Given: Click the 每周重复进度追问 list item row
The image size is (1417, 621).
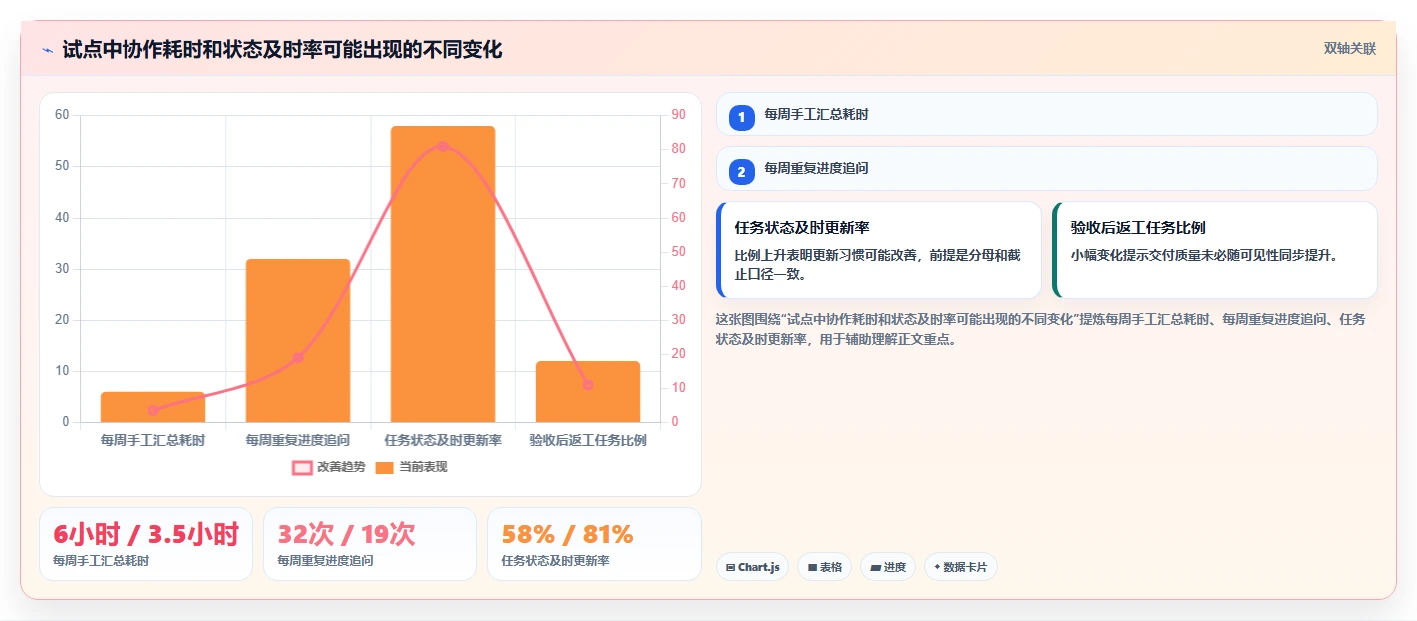Looking at the screenshot, I should pyautogui.click(x=1047, y=169).
